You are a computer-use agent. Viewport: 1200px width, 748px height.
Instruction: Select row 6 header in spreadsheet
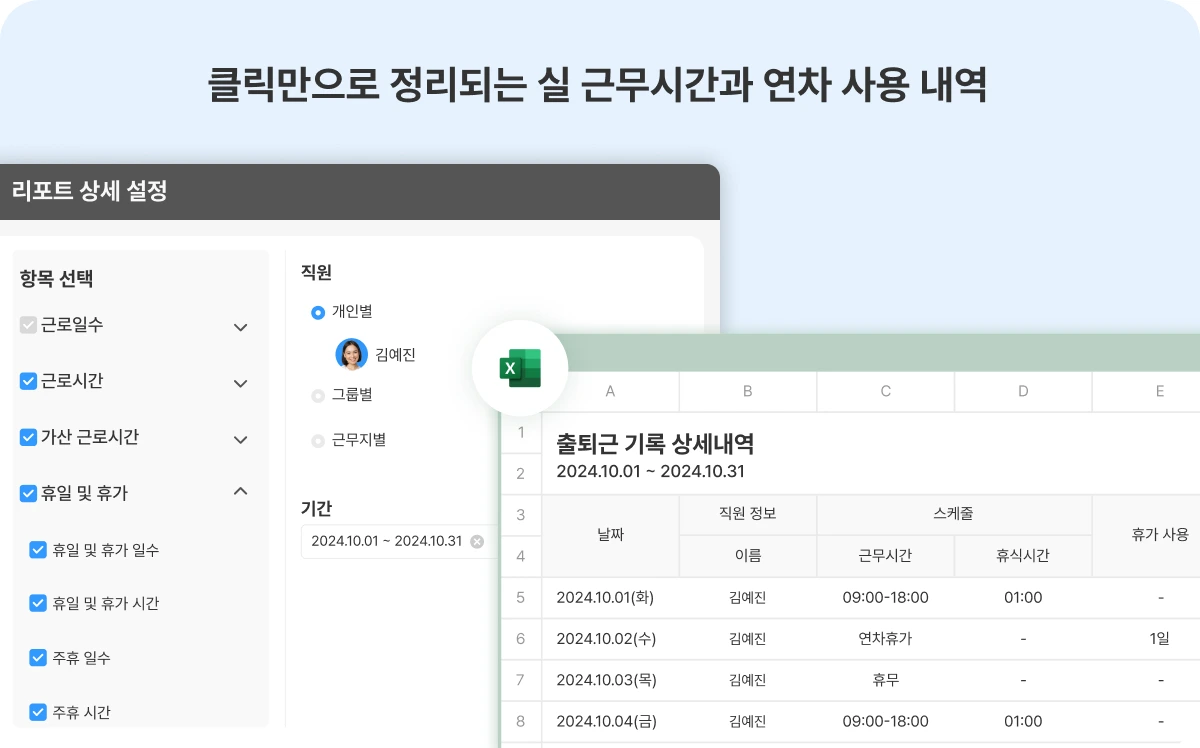pyautogui.click(x=520, y=638)
